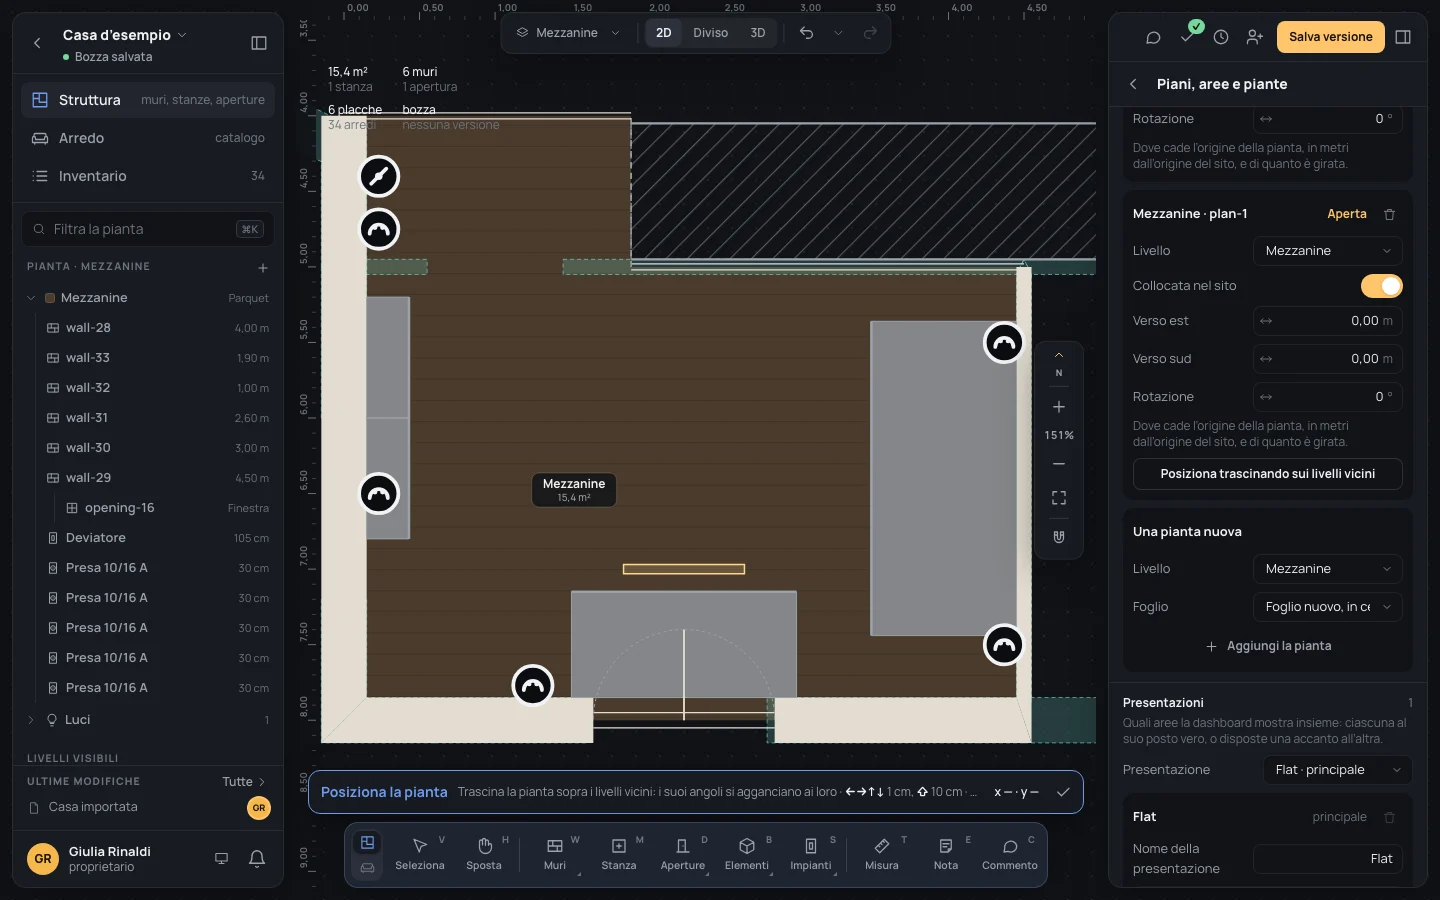
Task: Click the Filtra la pianta search field
Action: 148,229
